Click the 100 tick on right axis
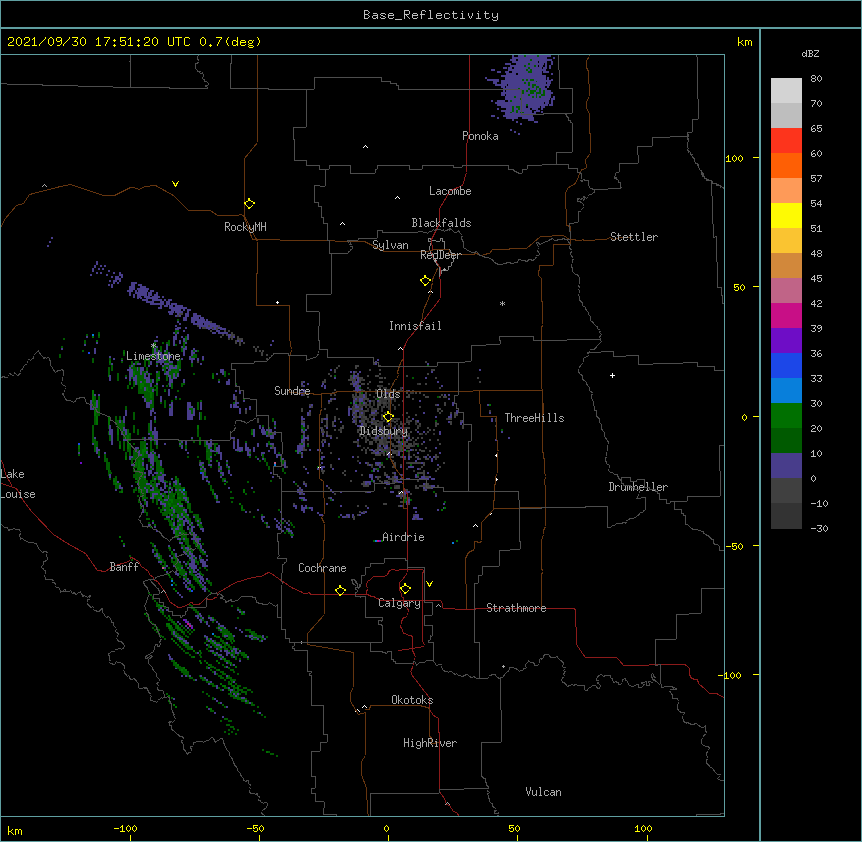This screenshot has width=862, height=842. click(x=734, y=158)
